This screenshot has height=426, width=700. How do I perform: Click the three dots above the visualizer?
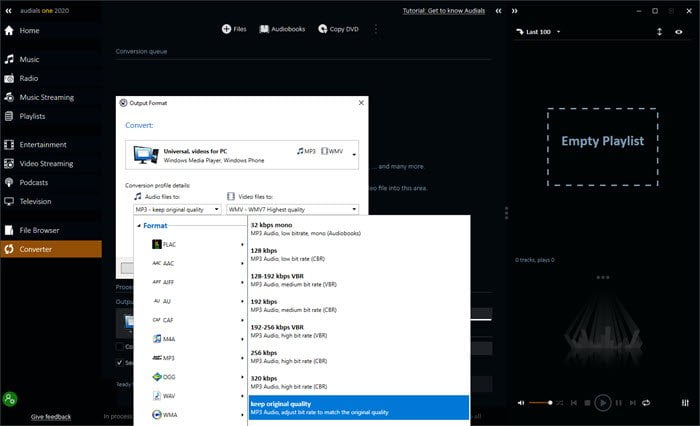tap(603, 277)
